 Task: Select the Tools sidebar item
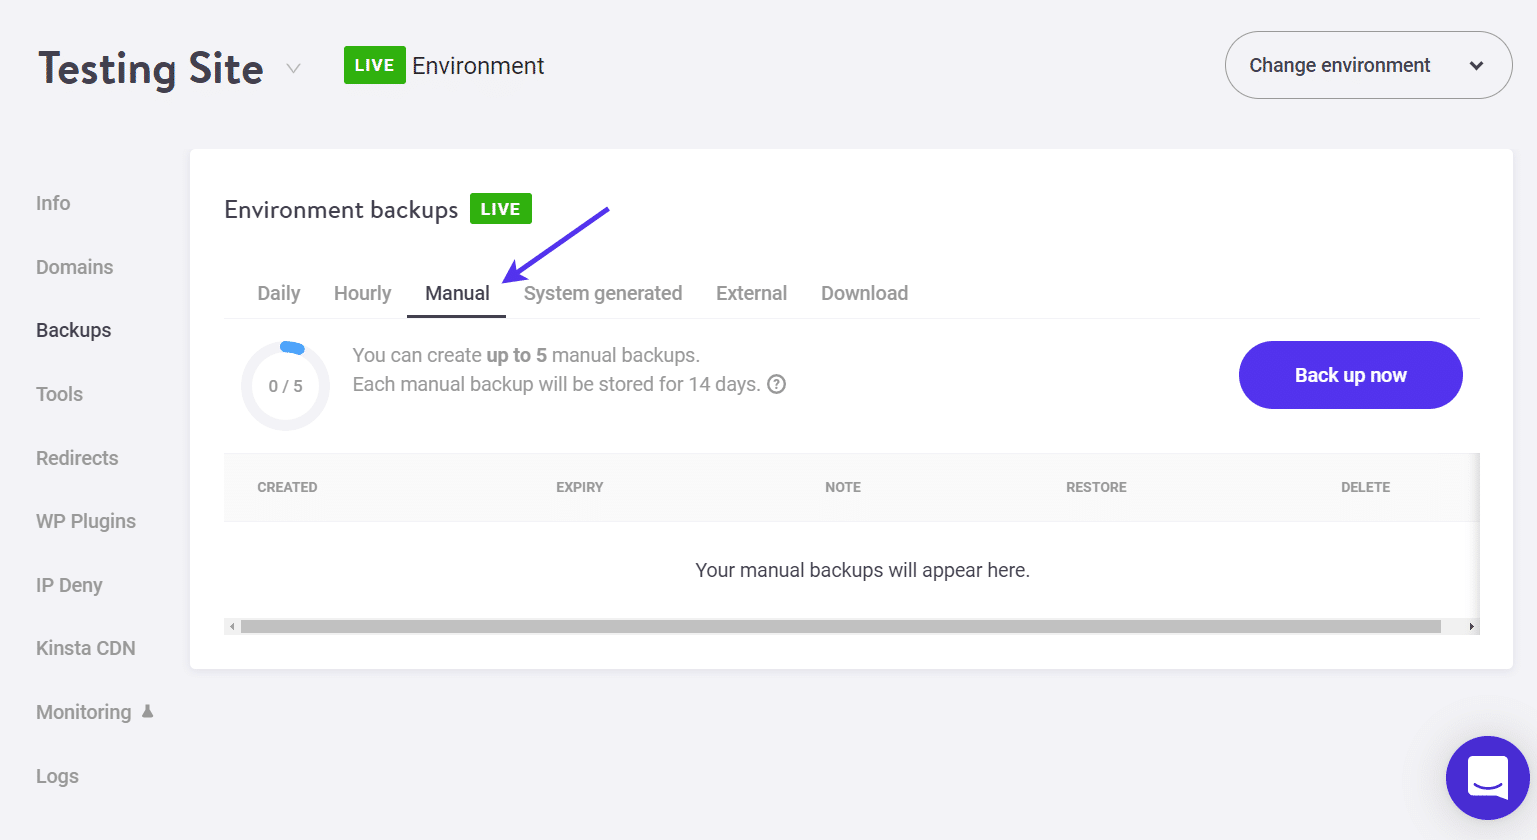click(x=59, y=394)
